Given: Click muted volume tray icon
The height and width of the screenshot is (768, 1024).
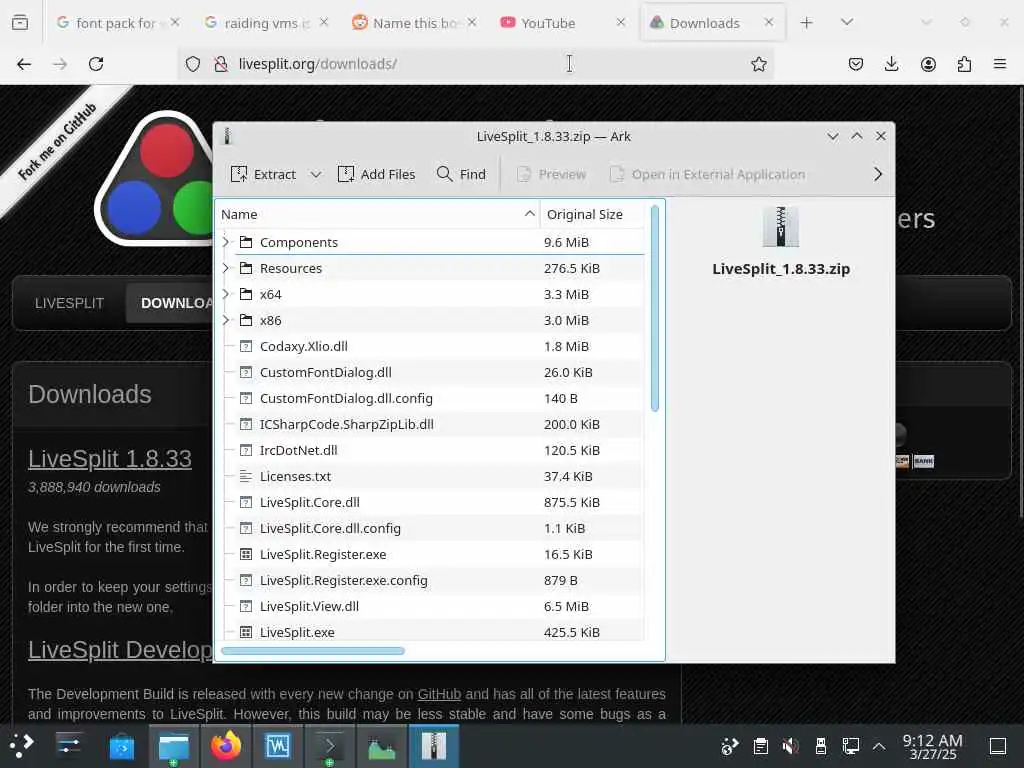Looking at the screenshot, I should pyautogui.click(x=790, y=746).
